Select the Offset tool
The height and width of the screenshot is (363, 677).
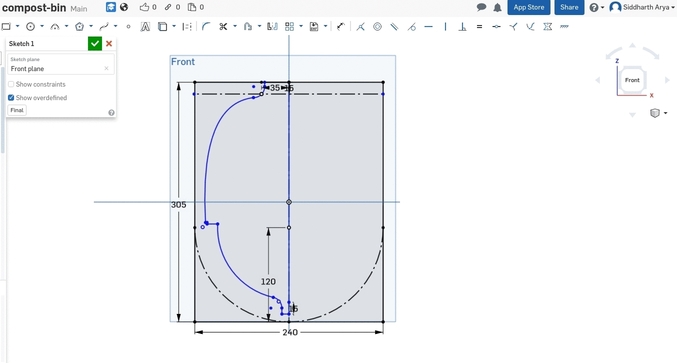(248, 27)
